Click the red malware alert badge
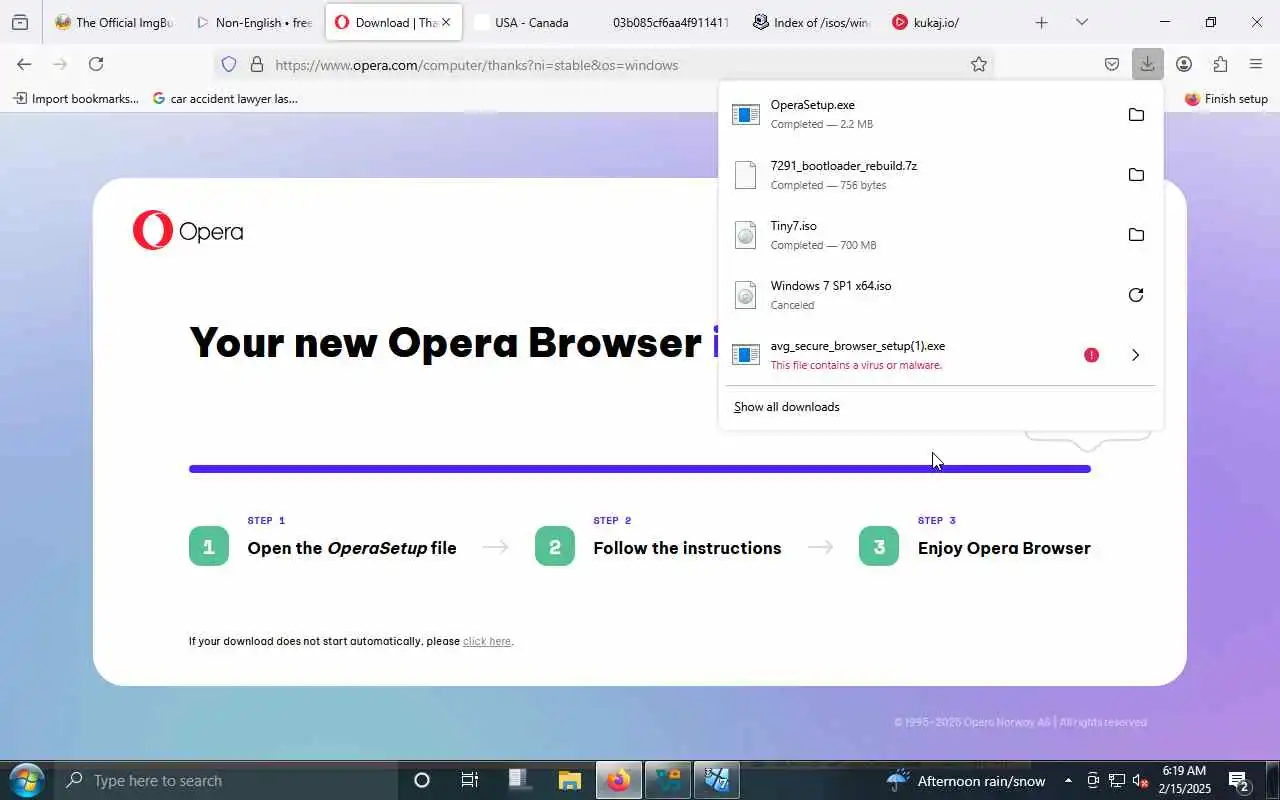Screen dimensions: 1280x800 tap(1091, 355)
